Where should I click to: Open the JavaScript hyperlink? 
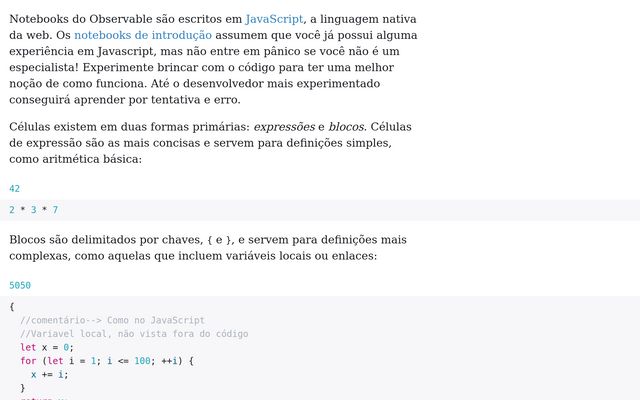pos(274,19)
